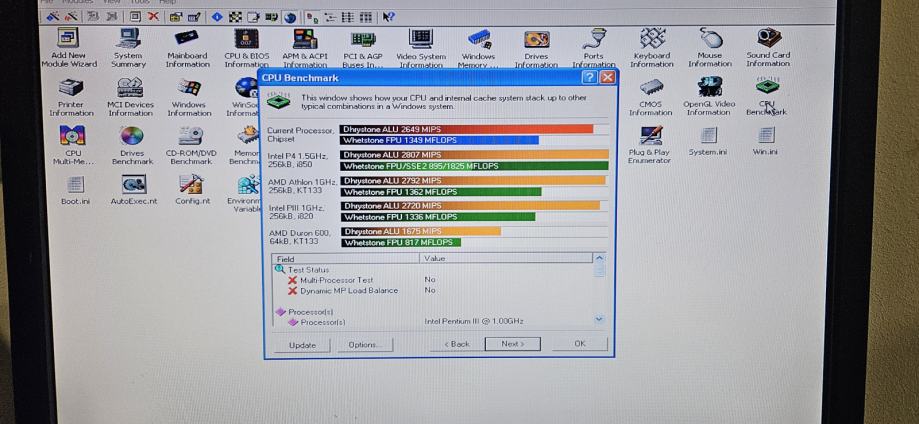
Task: Open the Keyboard Information module
Action: (652, 48)
